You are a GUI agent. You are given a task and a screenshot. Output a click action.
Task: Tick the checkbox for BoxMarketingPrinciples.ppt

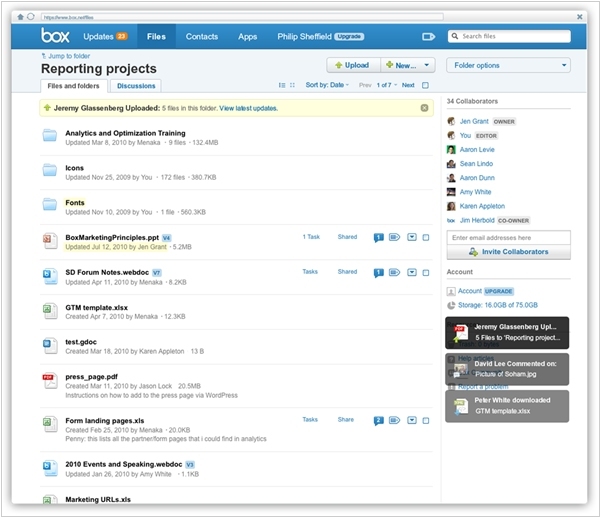426,238
